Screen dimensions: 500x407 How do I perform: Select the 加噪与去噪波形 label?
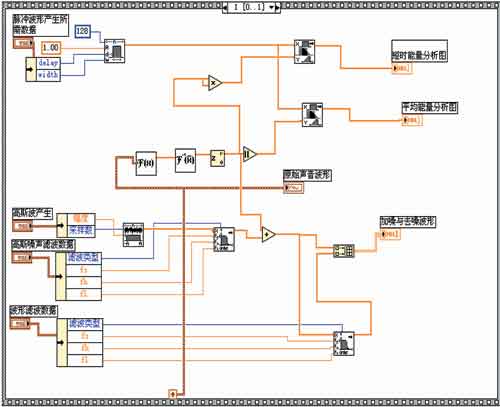click(408, 222)
